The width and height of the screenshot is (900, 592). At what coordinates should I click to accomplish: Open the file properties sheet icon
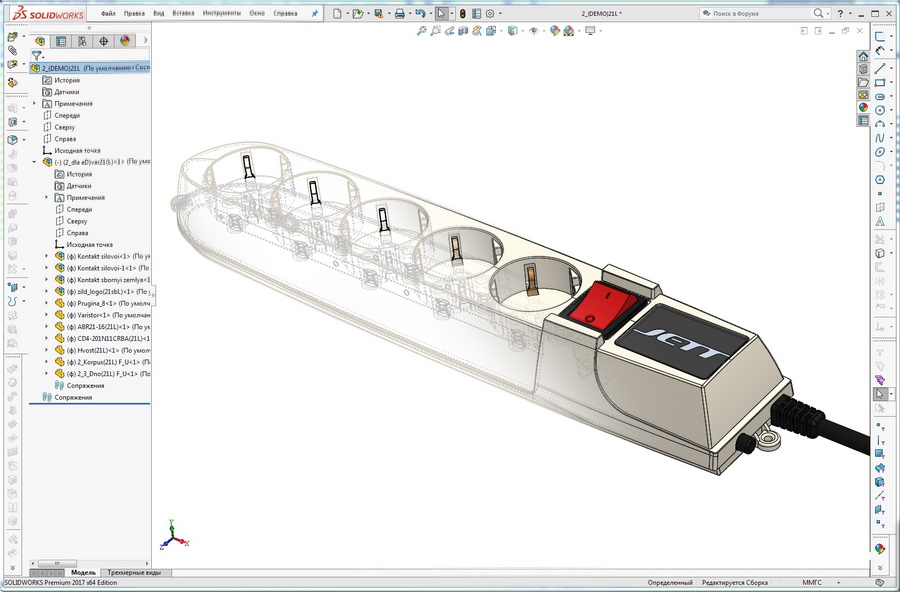(476, 13)
